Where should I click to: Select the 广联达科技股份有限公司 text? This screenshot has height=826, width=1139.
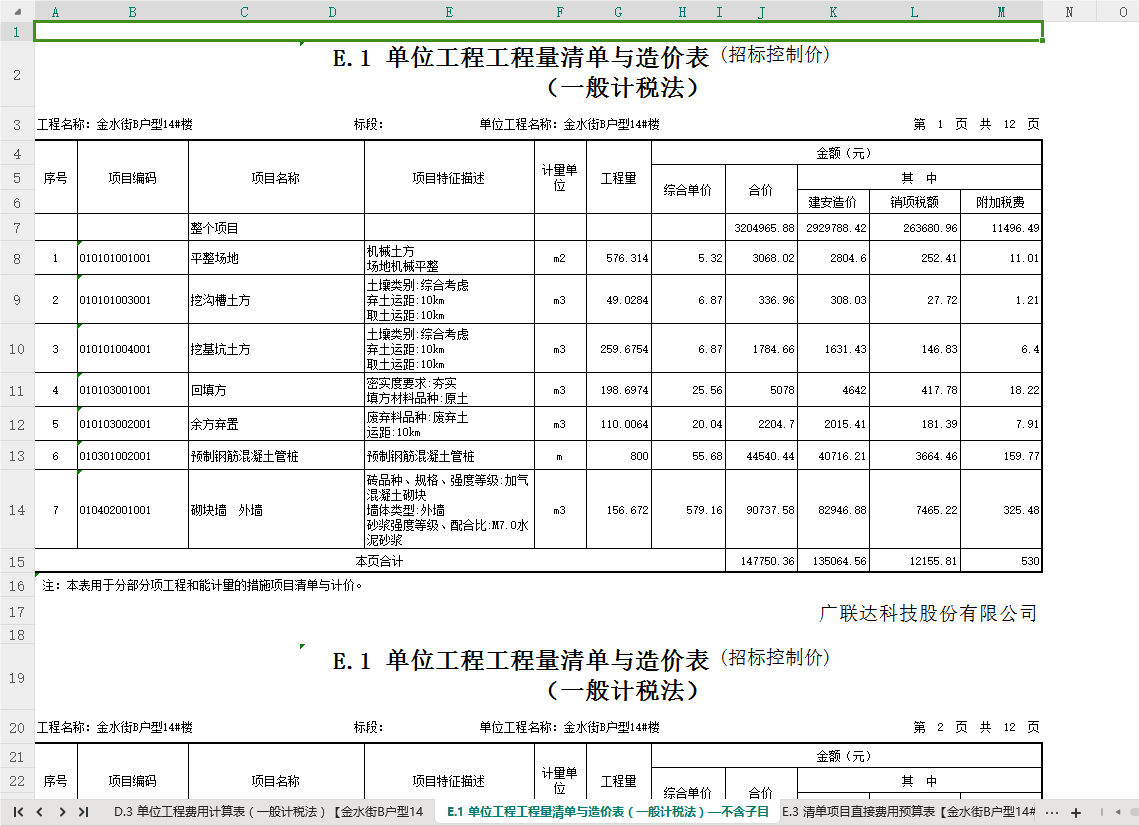point(928,613)
